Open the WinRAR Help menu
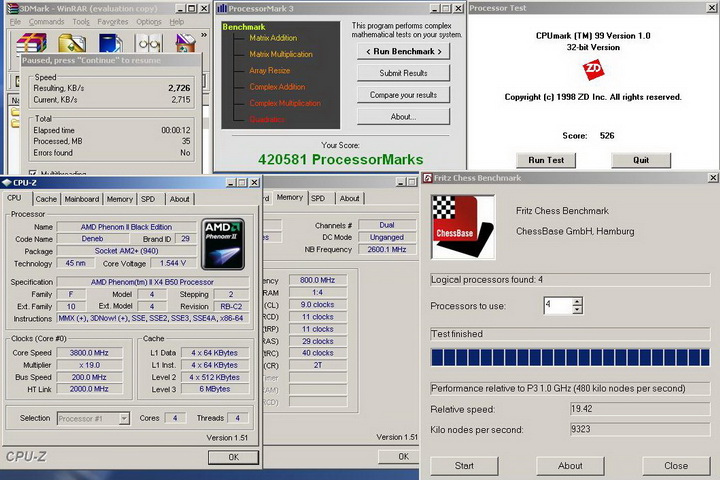This screenshot has height=480, width=720. pyautogui.click(x=177, y=22)
